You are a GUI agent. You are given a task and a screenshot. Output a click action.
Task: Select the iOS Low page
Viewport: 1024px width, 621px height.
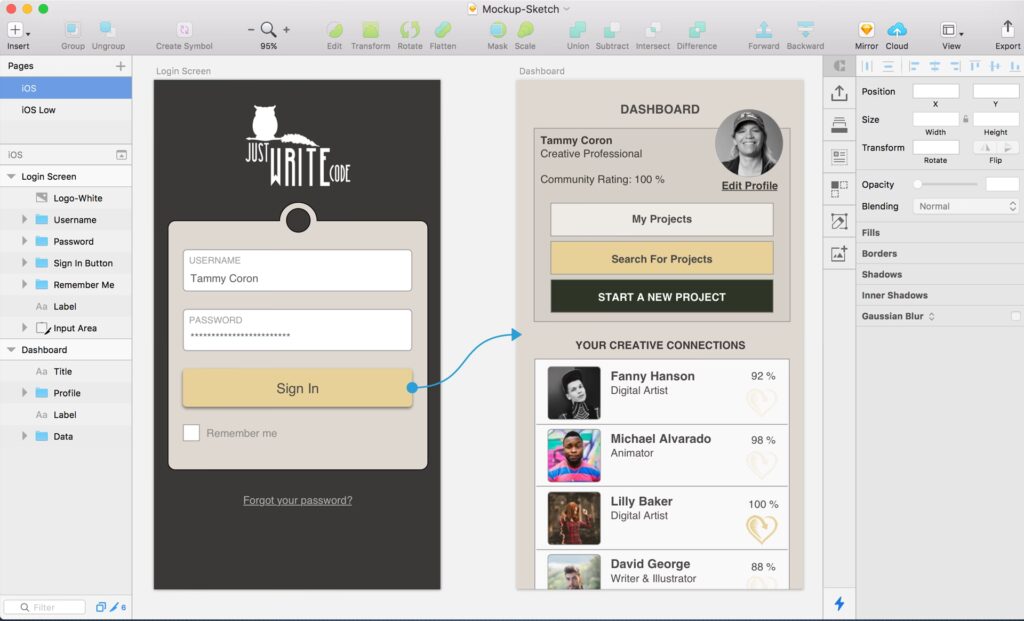click(39, 110)
